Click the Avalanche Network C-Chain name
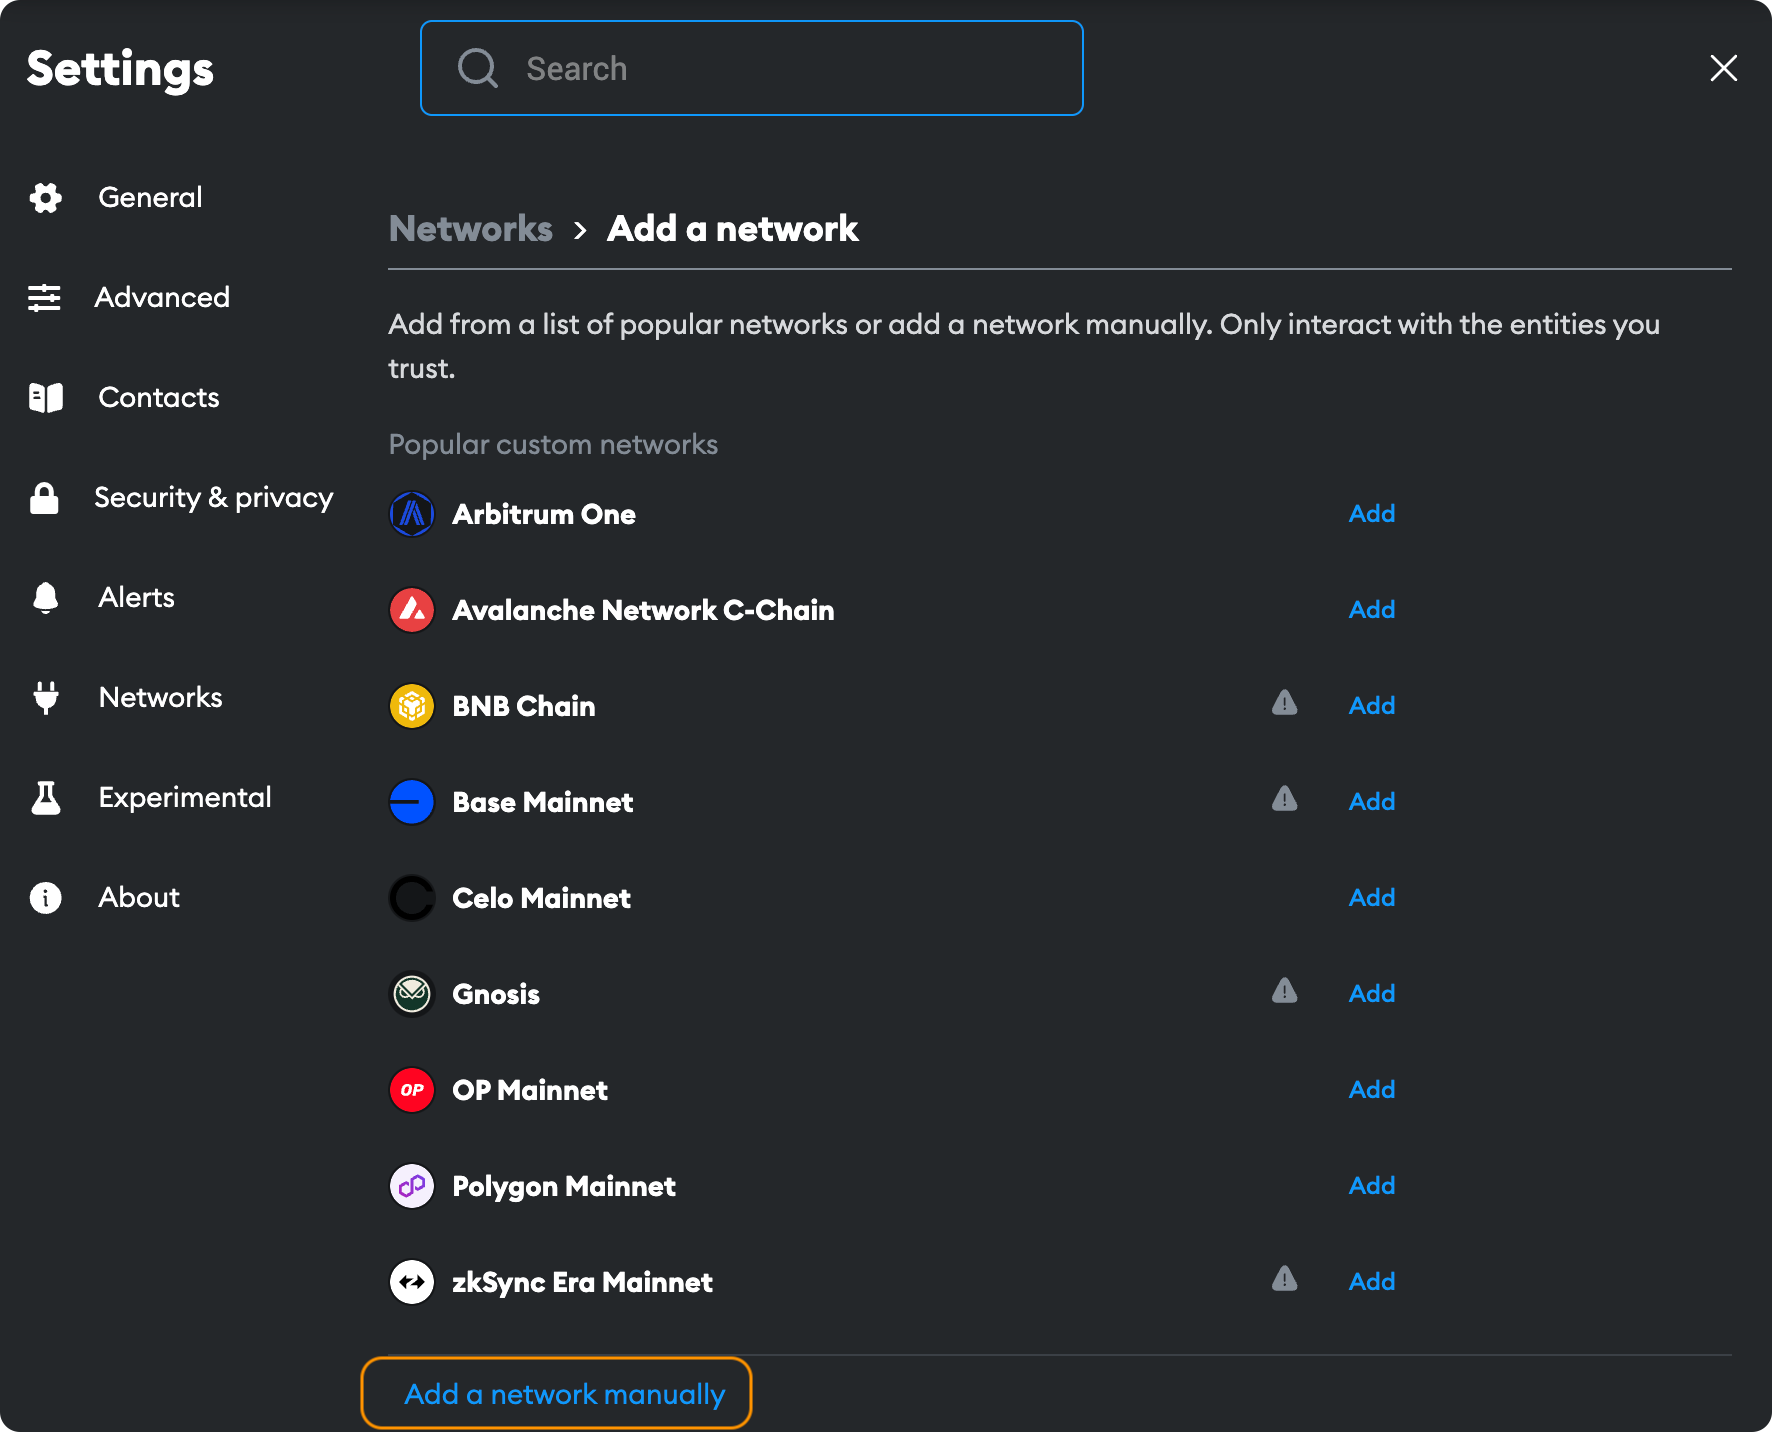The width and height of the screenshot is (1772, 1432). pyautogui.click(x=643, y=610)
